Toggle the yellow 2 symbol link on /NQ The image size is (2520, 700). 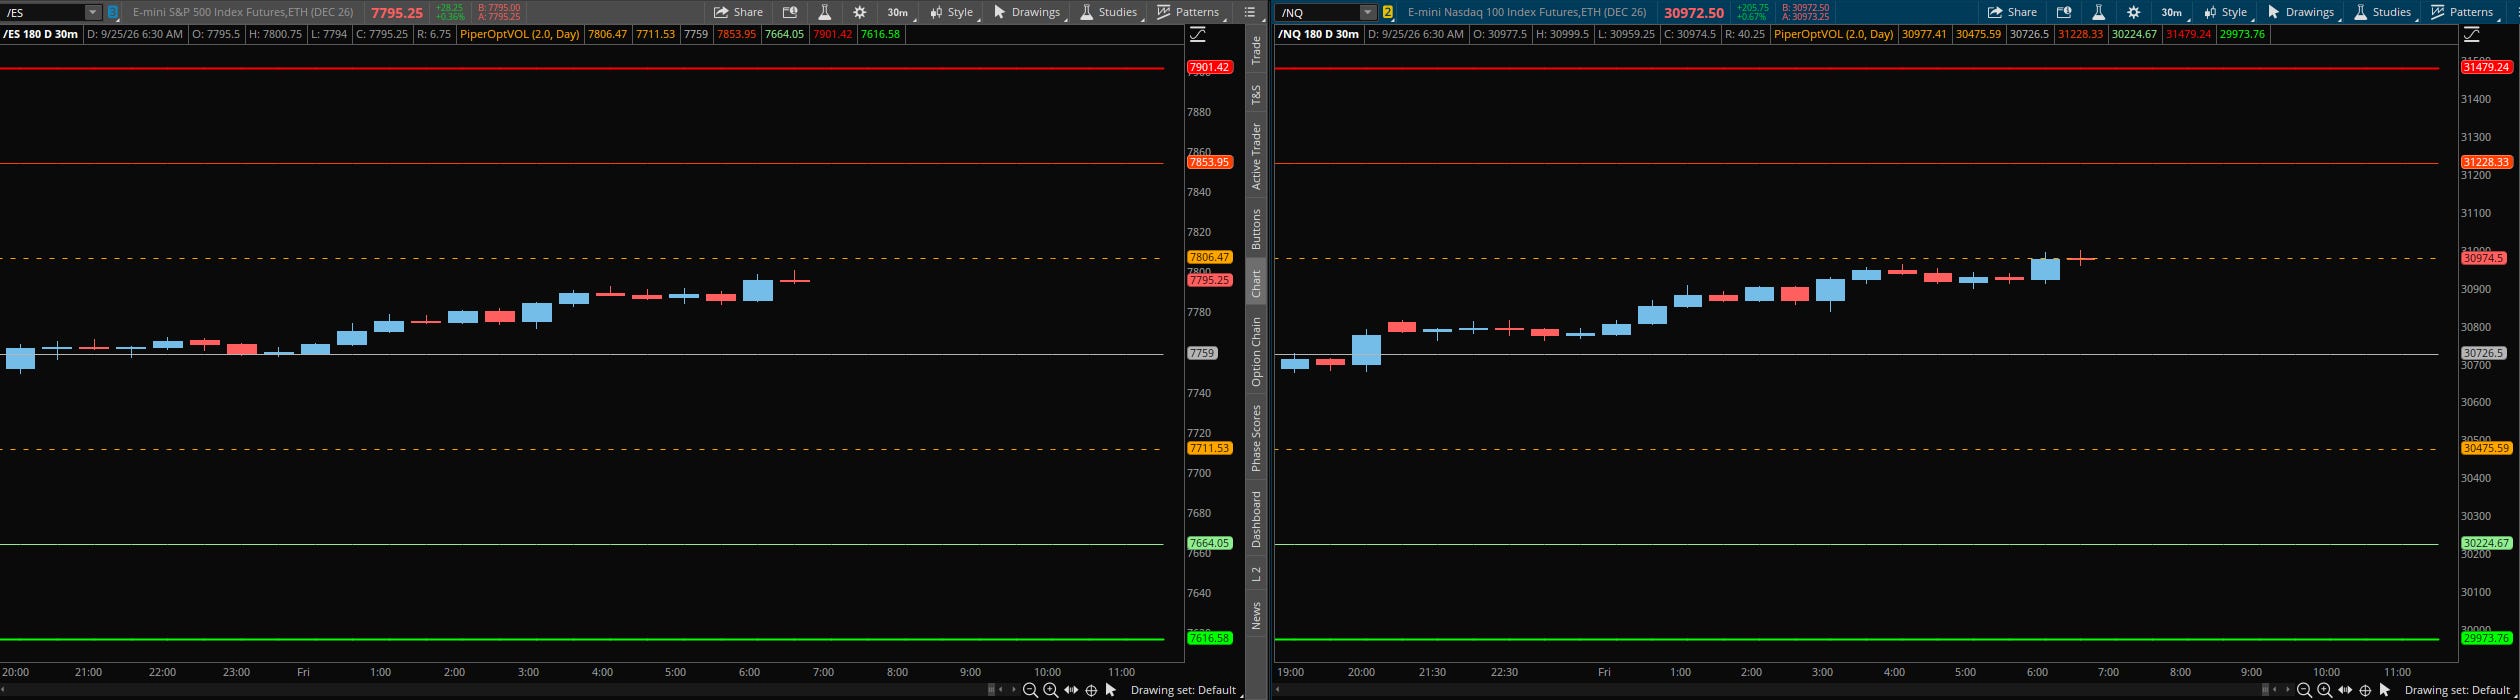[1388, 12]
